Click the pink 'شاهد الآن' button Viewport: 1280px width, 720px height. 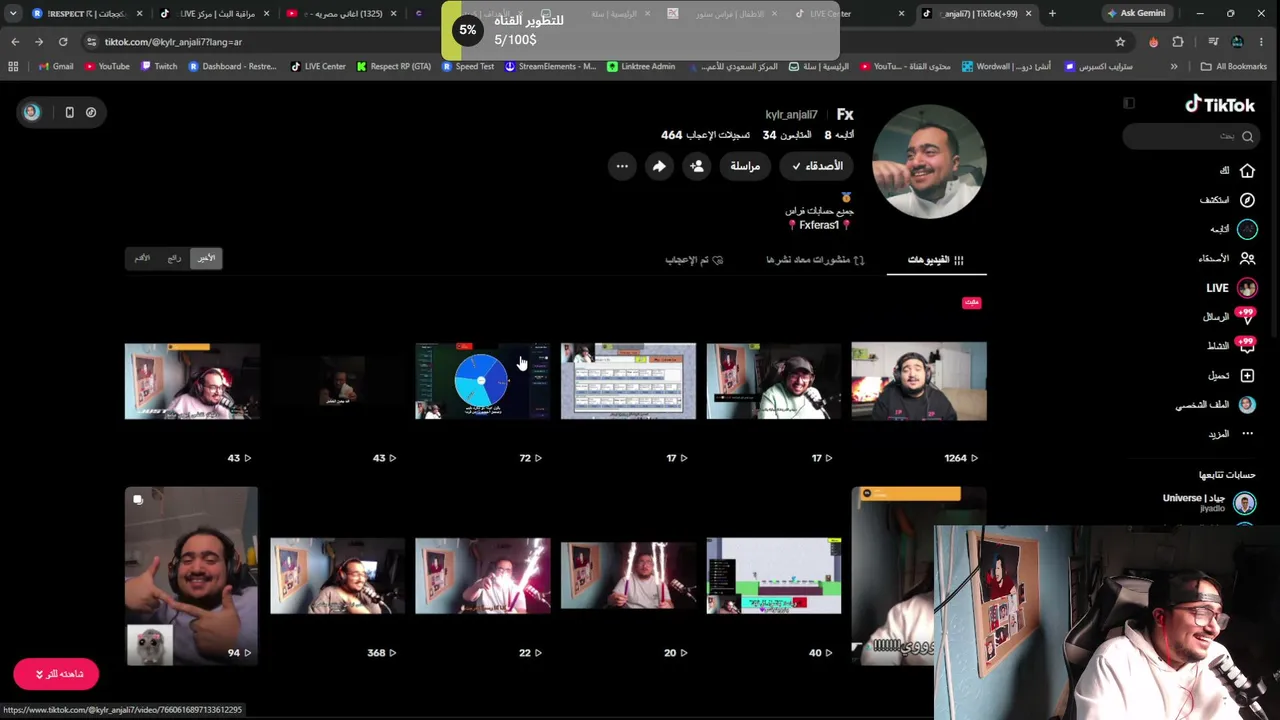[x=56, y=674]
